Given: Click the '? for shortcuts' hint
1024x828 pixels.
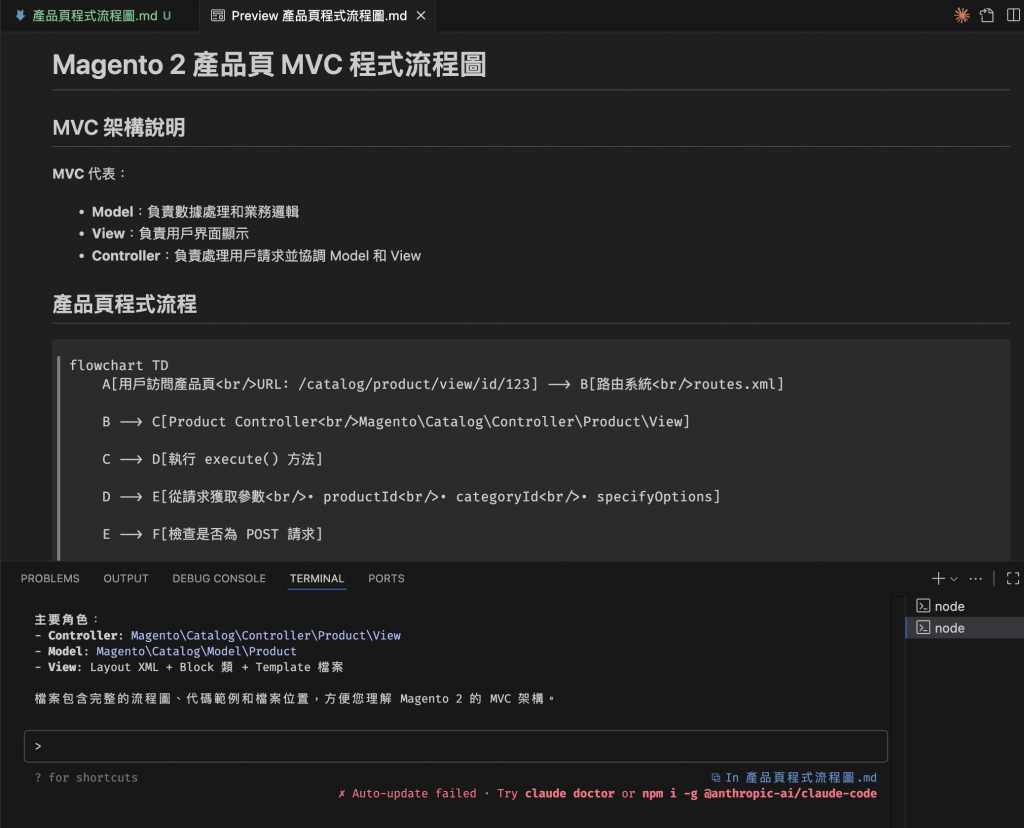Looking at the screenshot, I should pyautogui.click(x=86, y=778).
